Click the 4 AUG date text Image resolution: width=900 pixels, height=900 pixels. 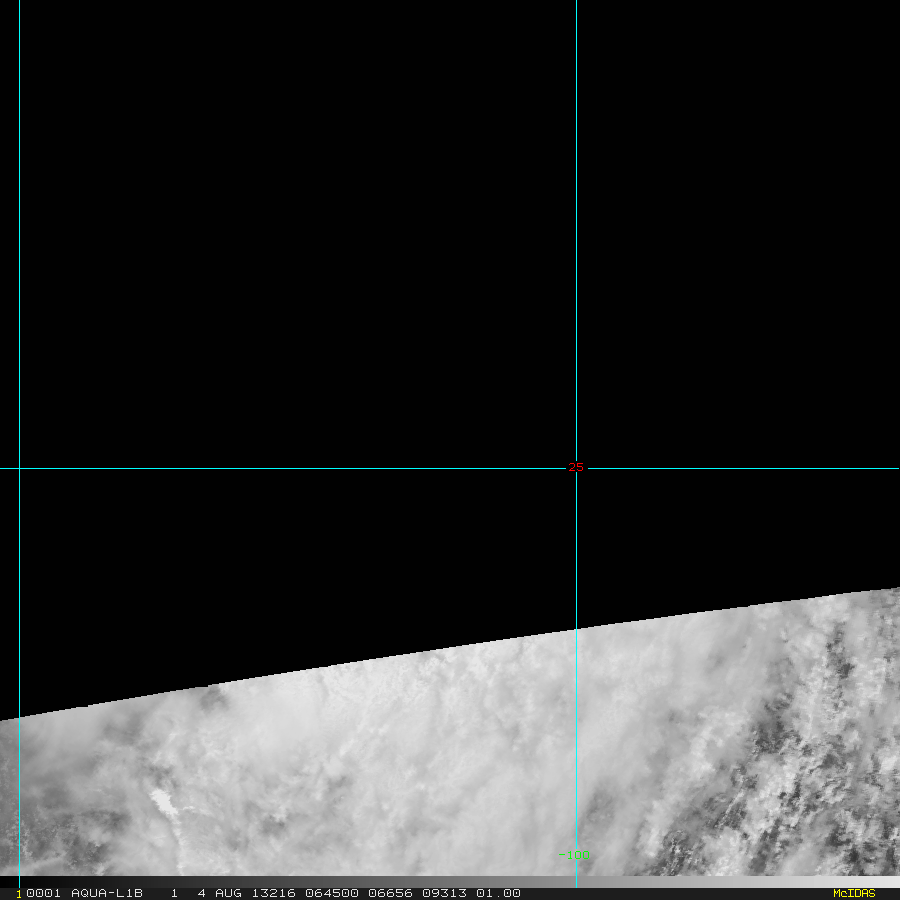pyautogui.click(x=219, y=893)
